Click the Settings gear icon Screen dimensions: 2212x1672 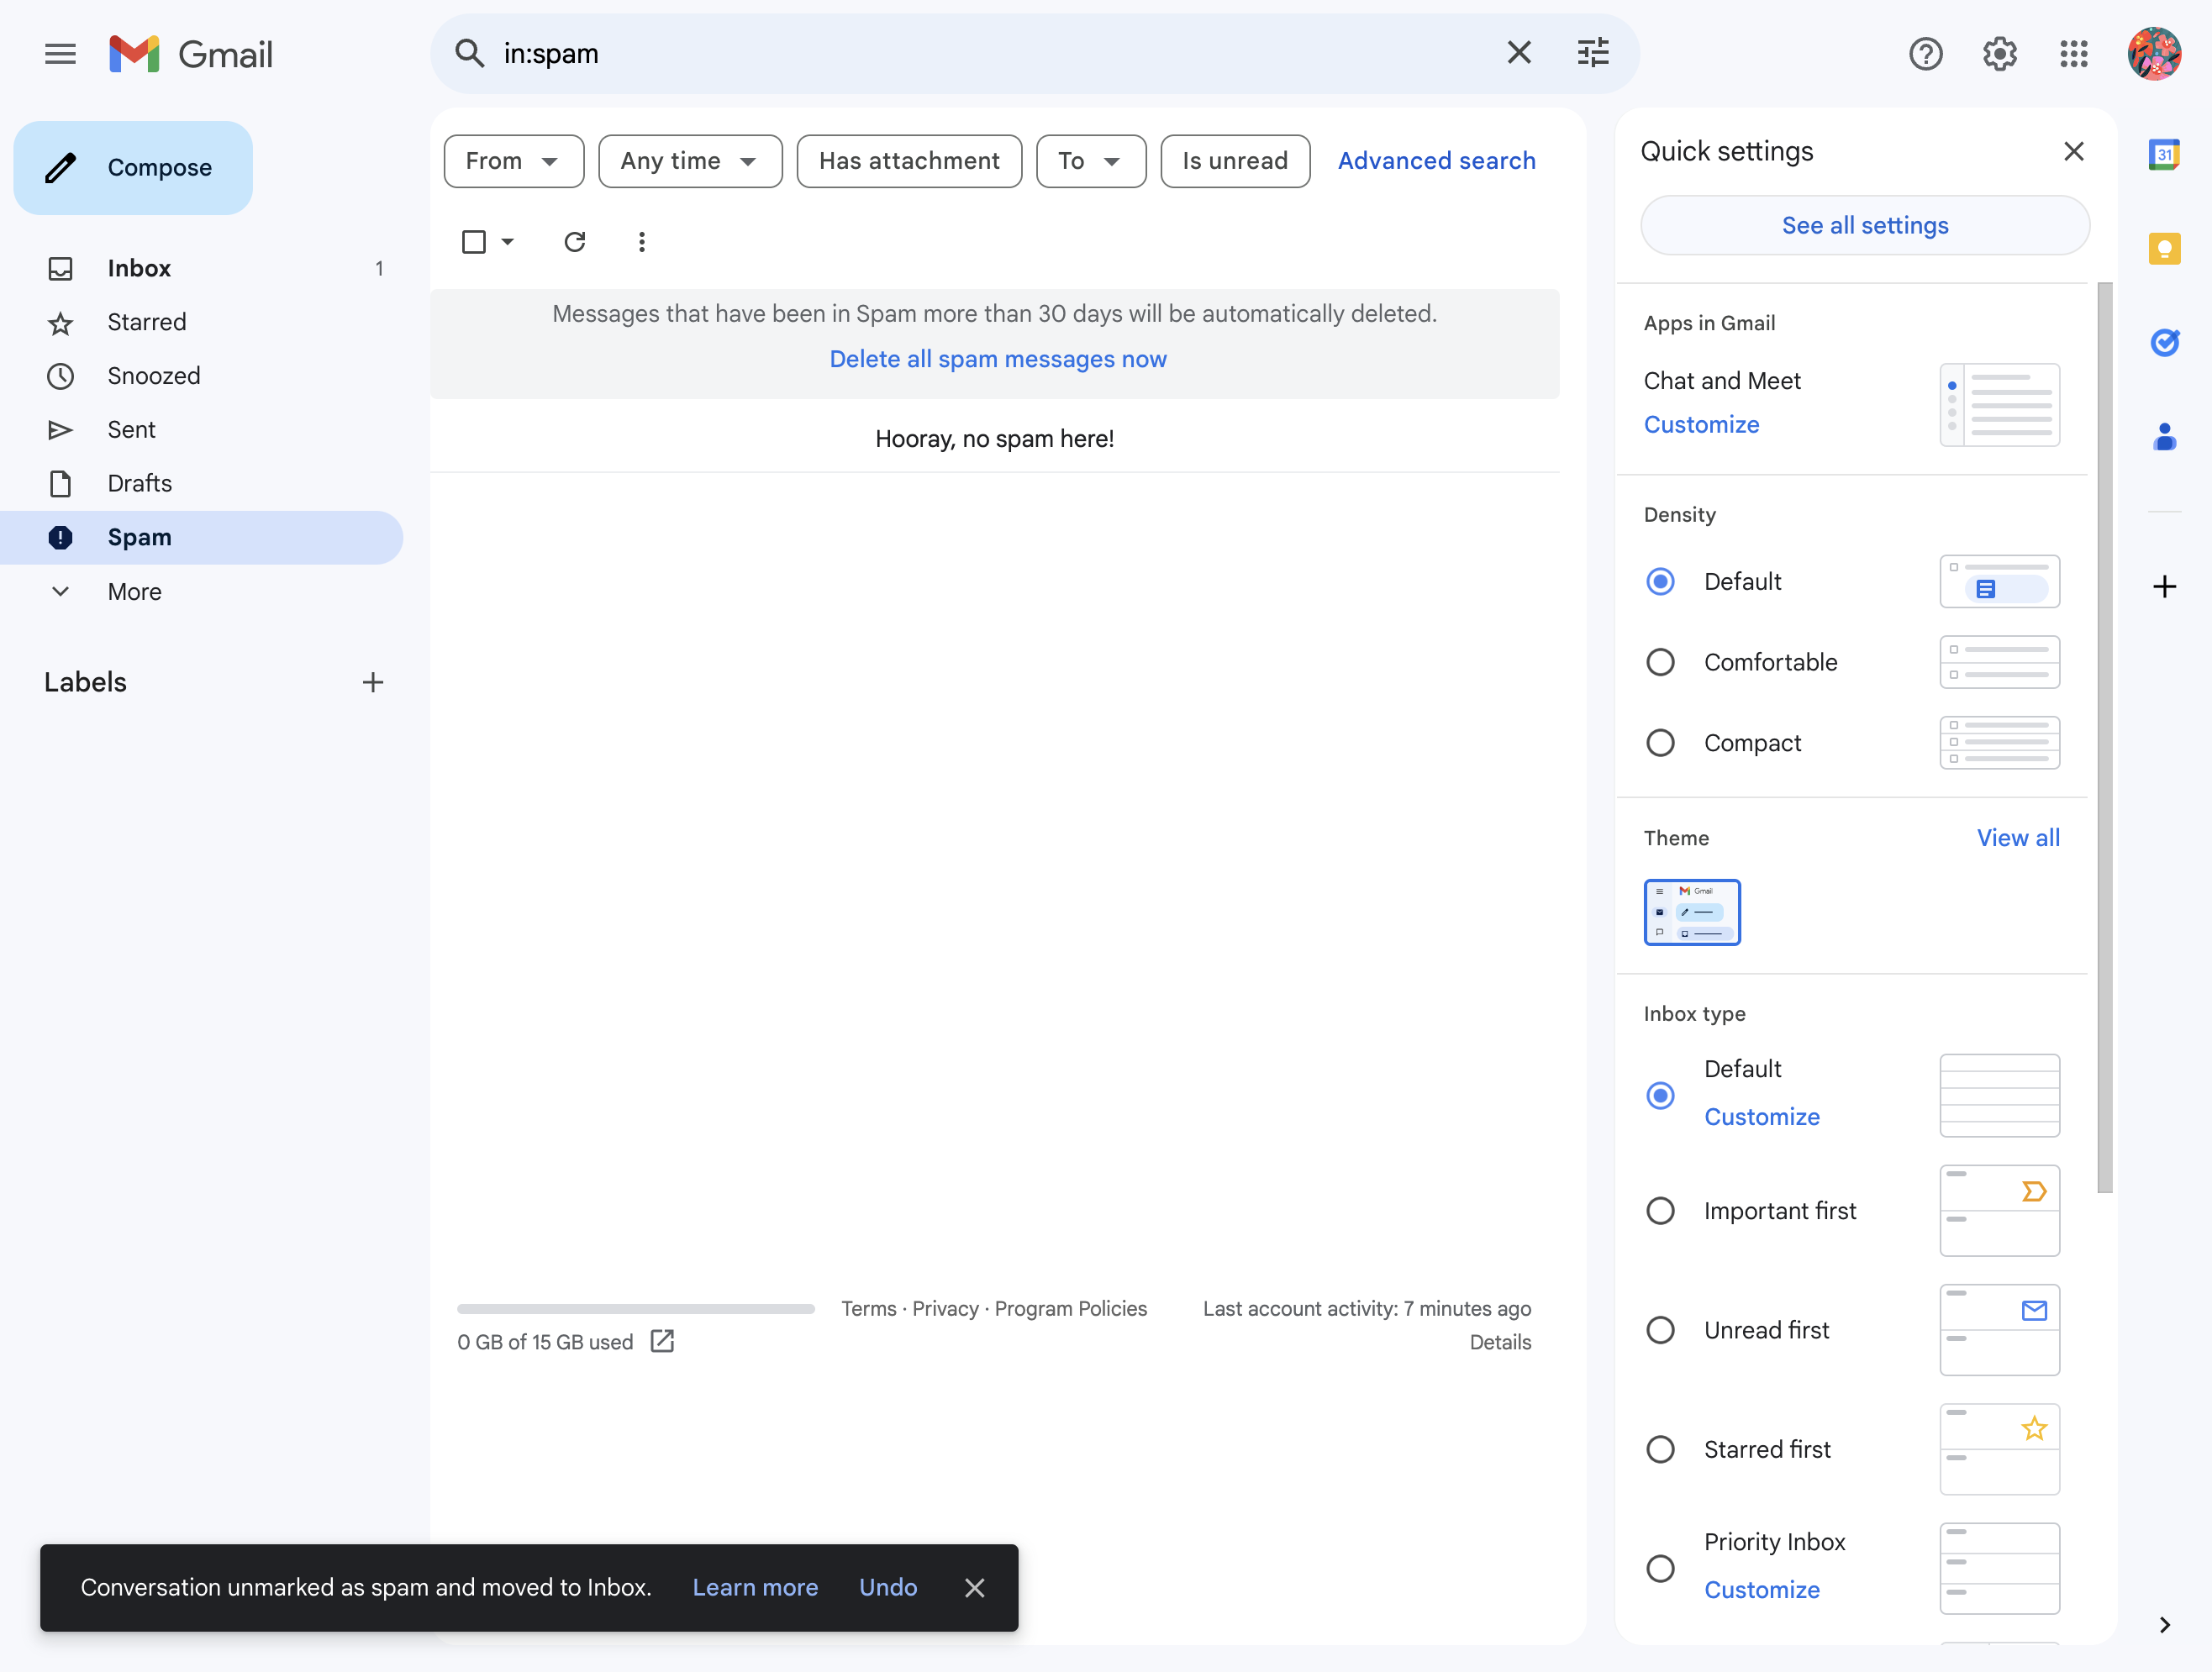pyautogui.click(x=1999, y=54)
